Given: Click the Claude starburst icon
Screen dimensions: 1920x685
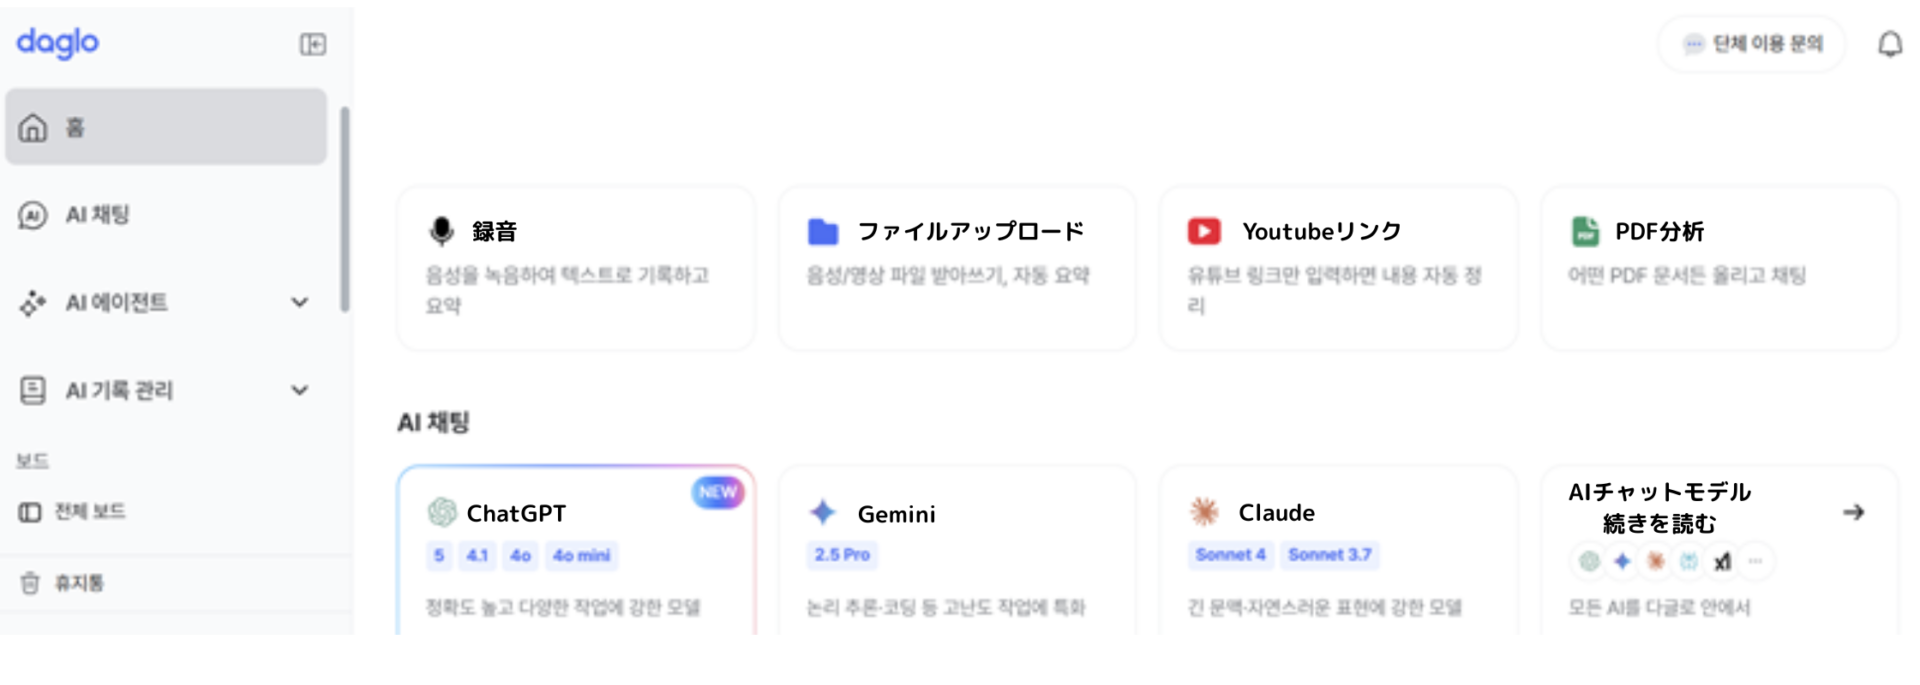Looking at the screenshot, I should pyautogui.click(x=1204, y=513).
